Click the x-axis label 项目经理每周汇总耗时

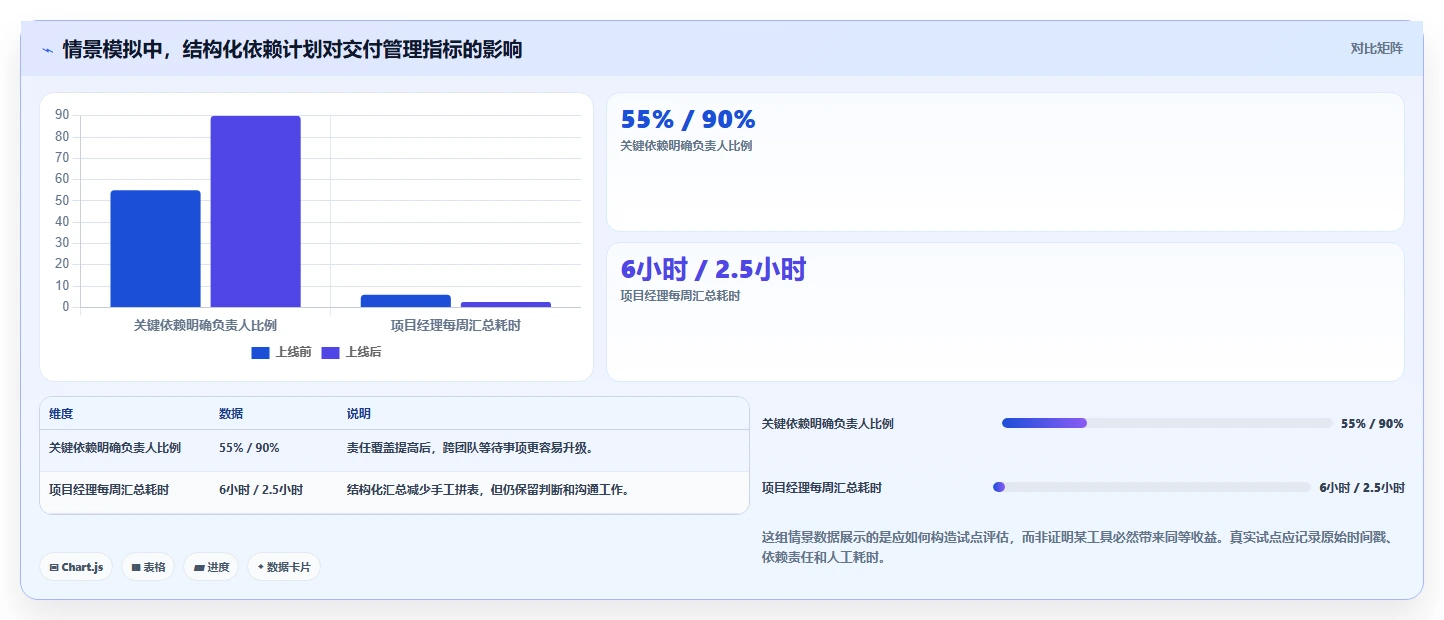pos(455,325)
